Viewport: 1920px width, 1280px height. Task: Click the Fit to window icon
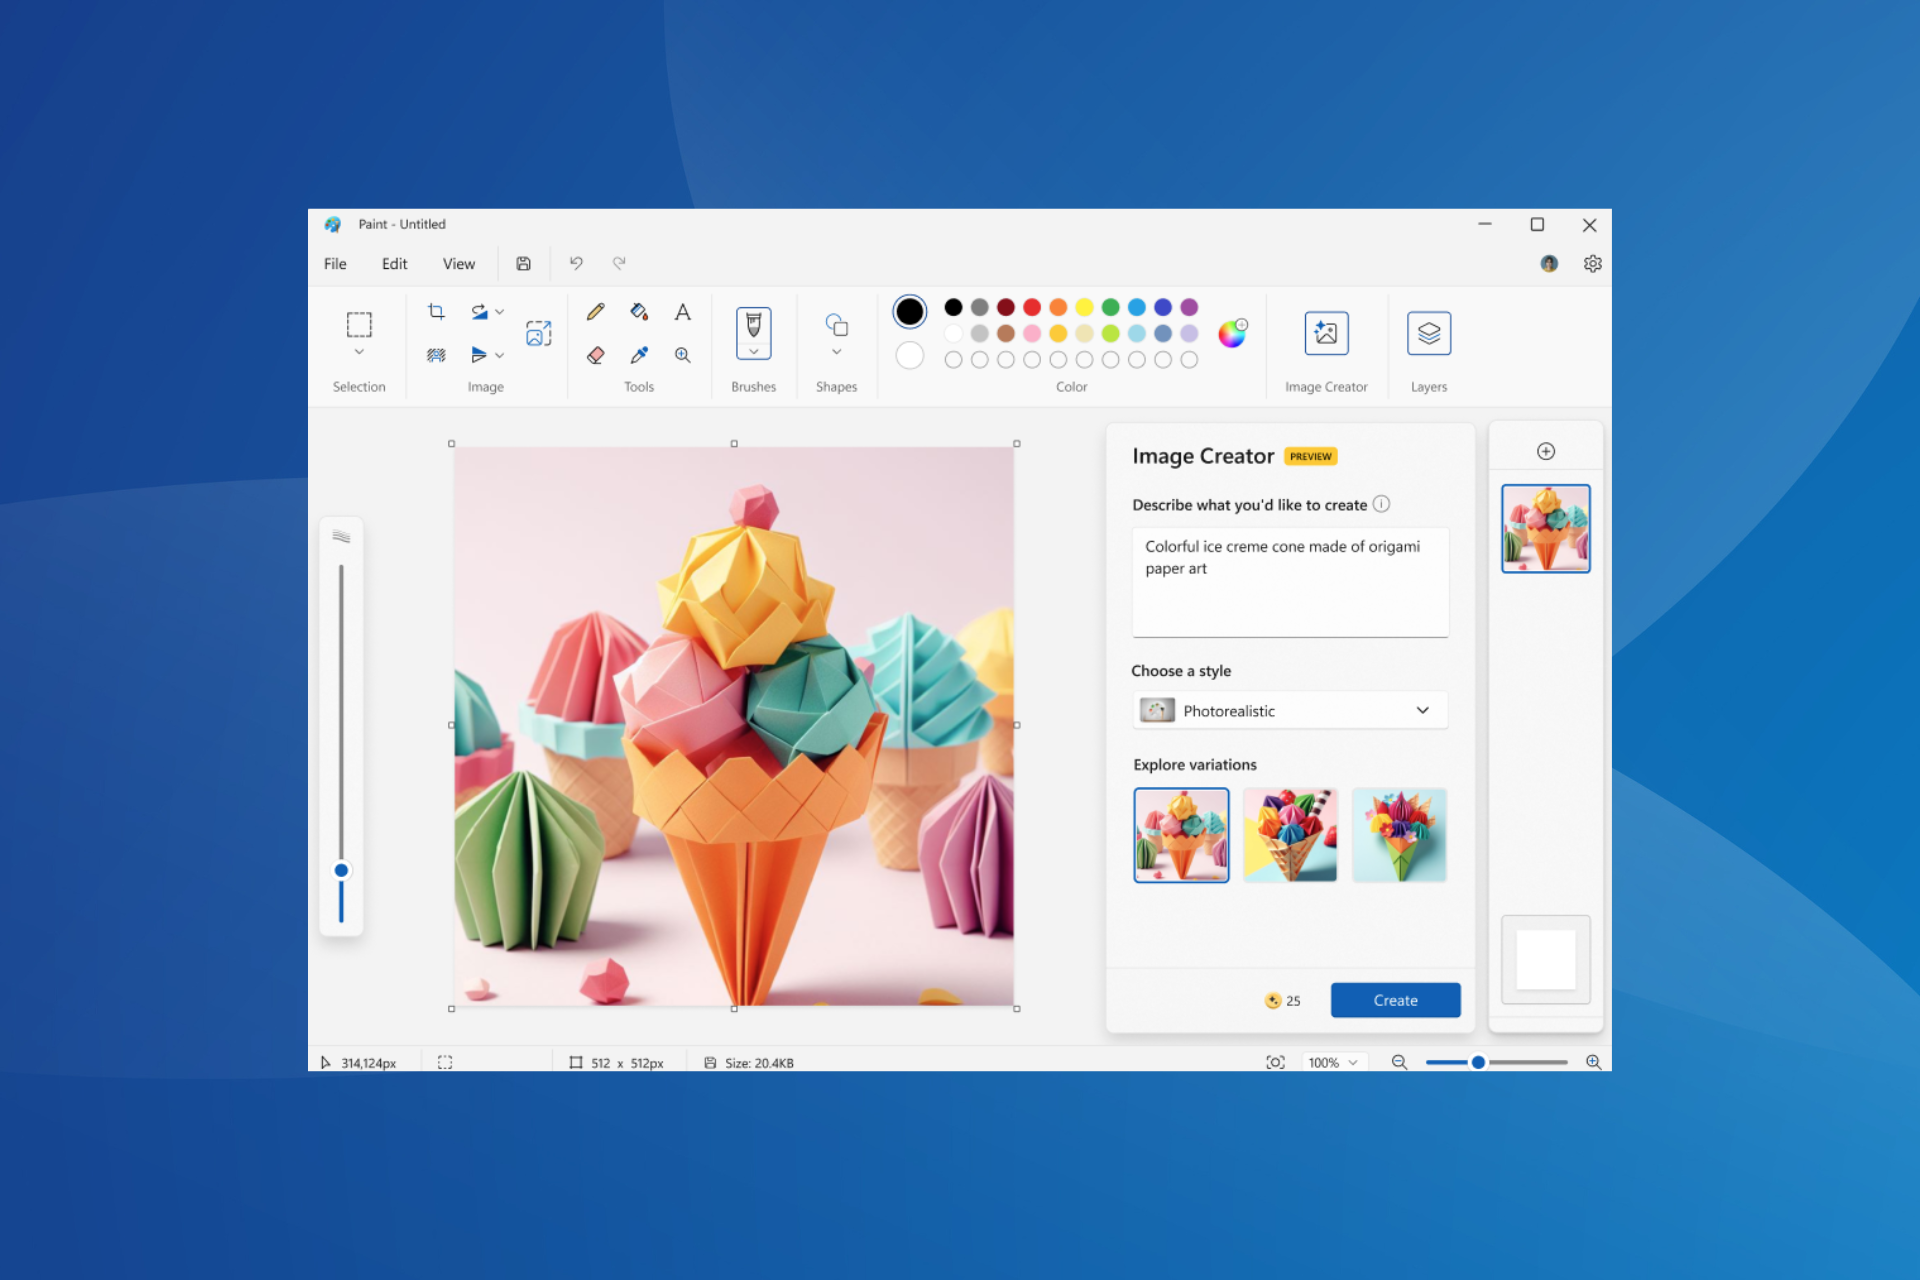[x=1275, y=1062]
